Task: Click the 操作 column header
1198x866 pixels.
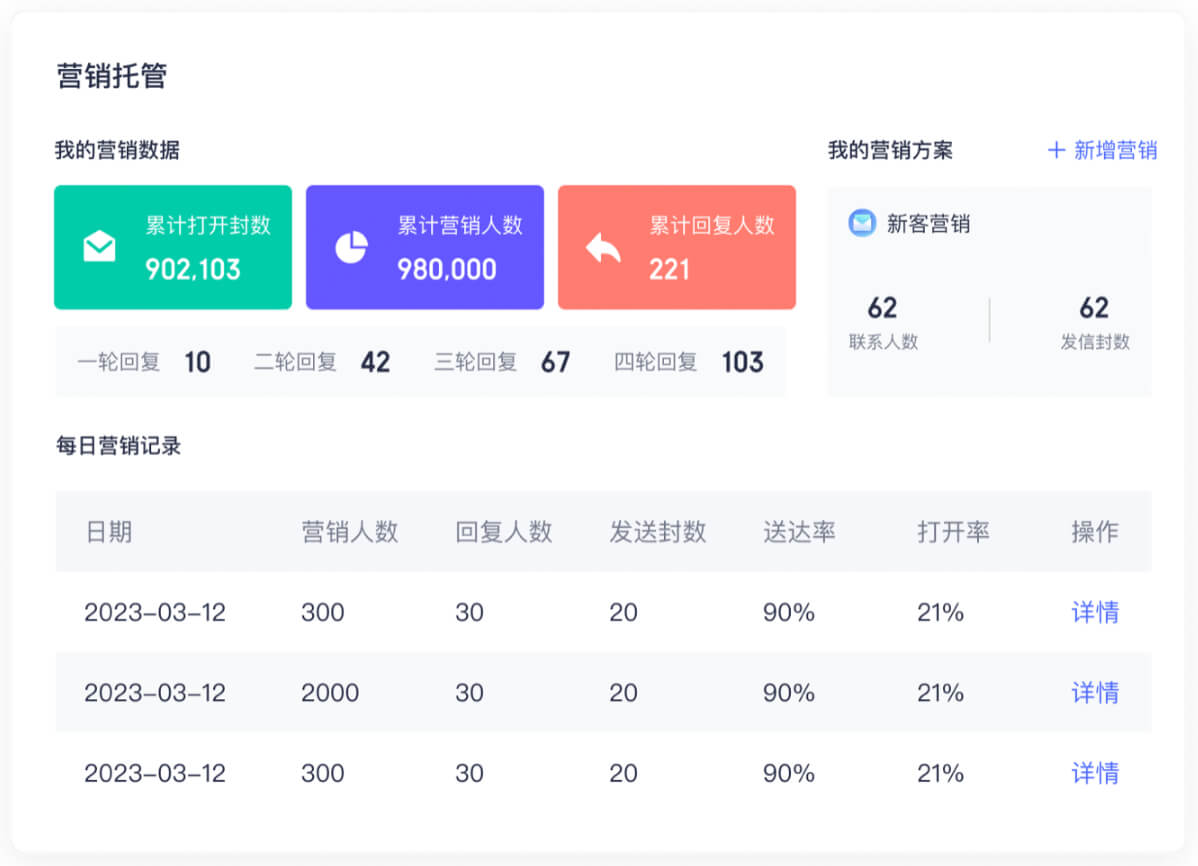Action: [1095, 531]
